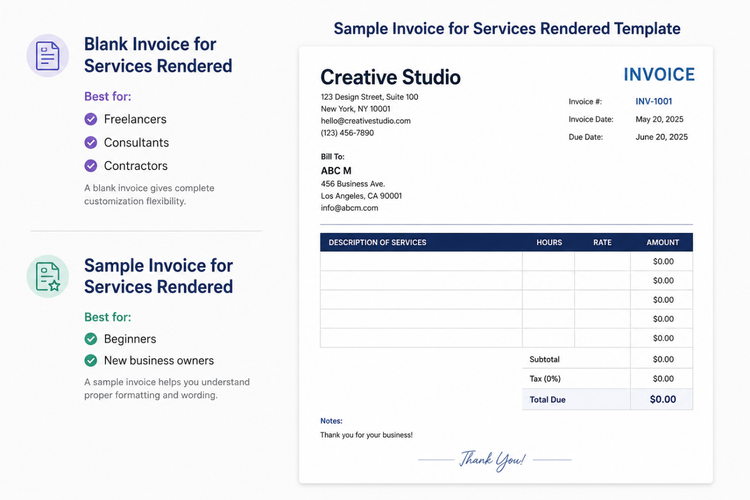Click the purple checkmark beside Freelancers

coord(91,119)
